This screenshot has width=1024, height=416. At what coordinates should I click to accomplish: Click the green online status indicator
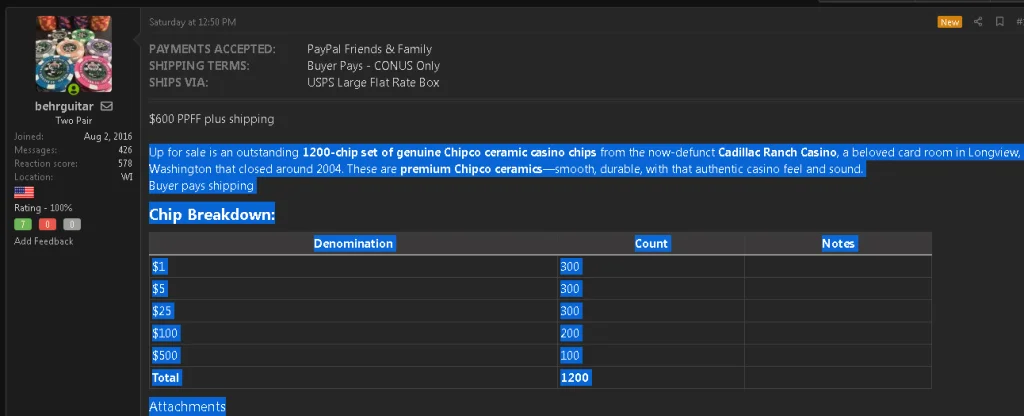pos(74,89)
